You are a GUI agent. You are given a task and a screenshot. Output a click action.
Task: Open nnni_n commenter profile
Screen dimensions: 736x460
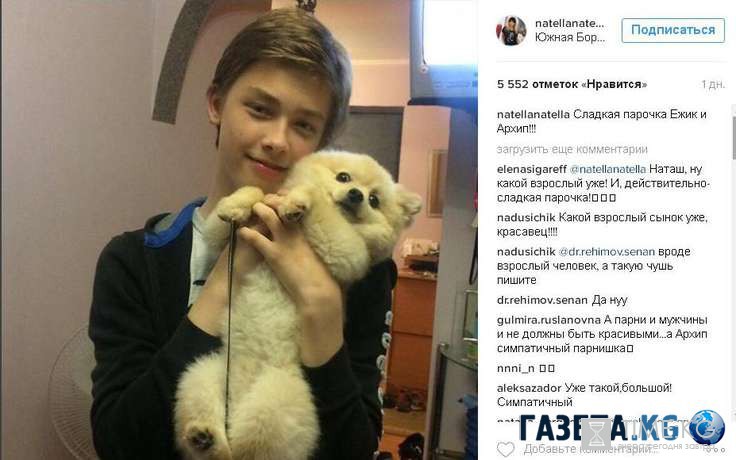[x=515, y=368]
